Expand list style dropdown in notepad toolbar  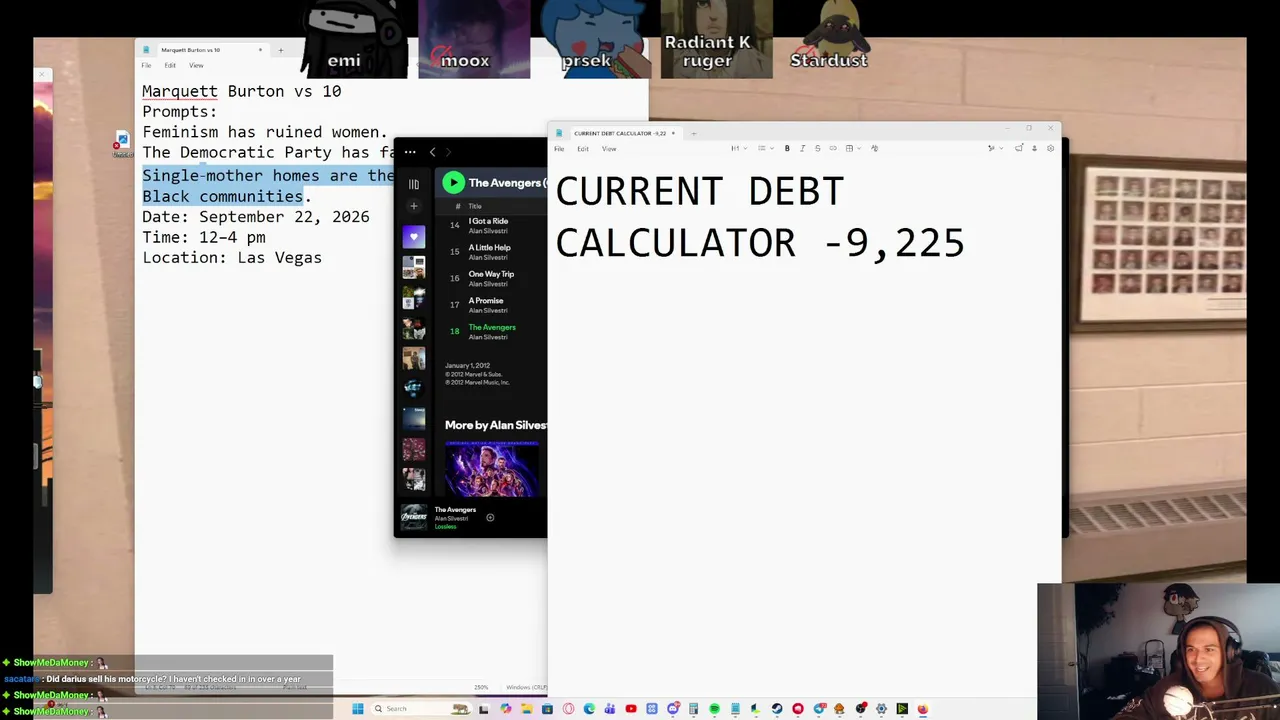(764, 148)
